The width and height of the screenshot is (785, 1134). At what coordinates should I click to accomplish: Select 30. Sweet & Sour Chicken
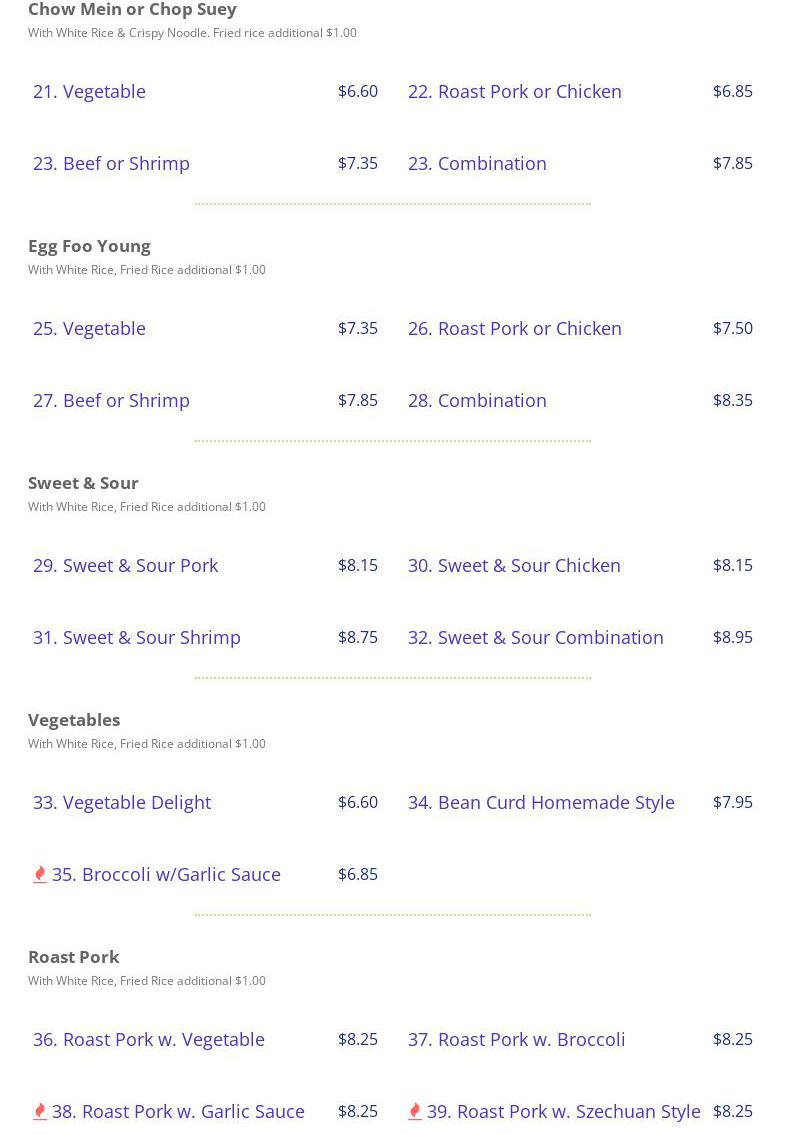coord(514,565)
